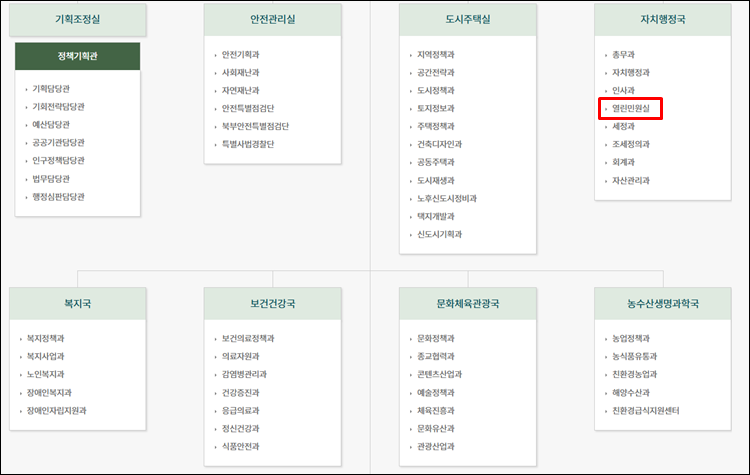The width and height of the screenshot is (750, 475).
Task: Open the 복지사업과 link
Action: click(45, 356)
